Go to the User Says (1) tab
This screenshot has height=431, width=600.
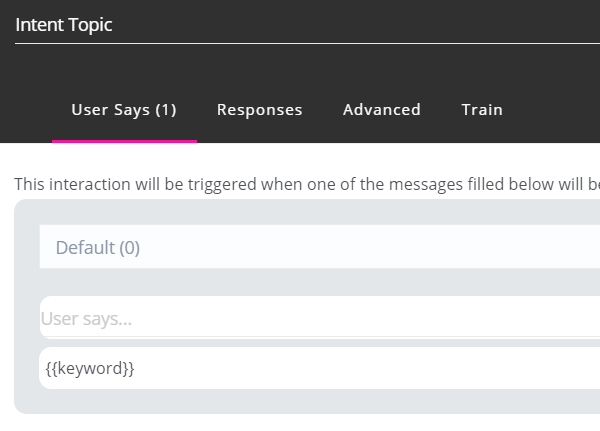pos(124,110)
